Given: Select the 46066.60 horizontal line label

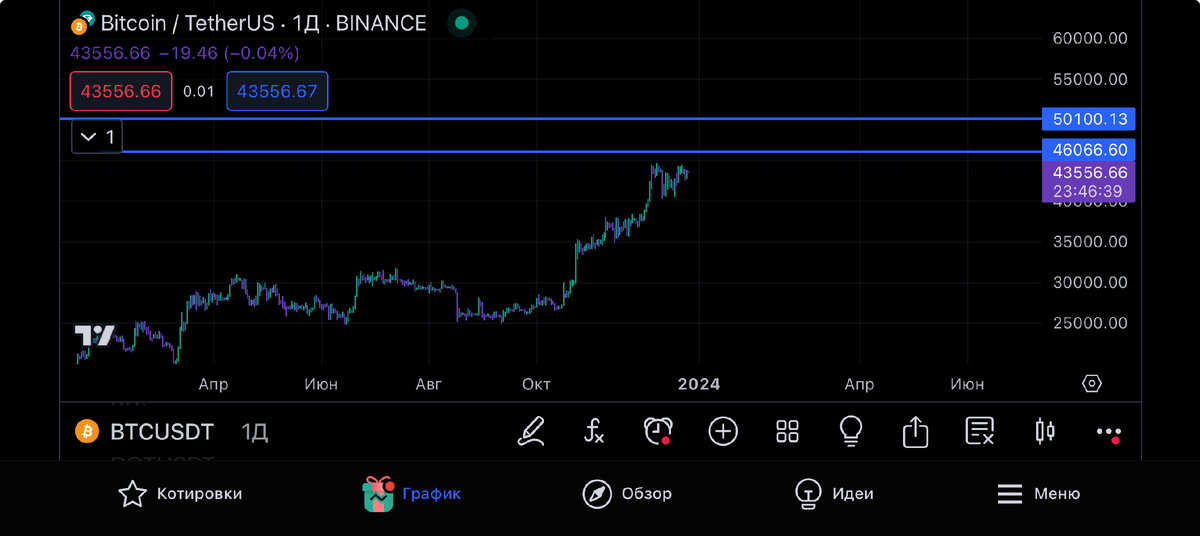Looking at the screenshot, I should [x=1088, y=150].
